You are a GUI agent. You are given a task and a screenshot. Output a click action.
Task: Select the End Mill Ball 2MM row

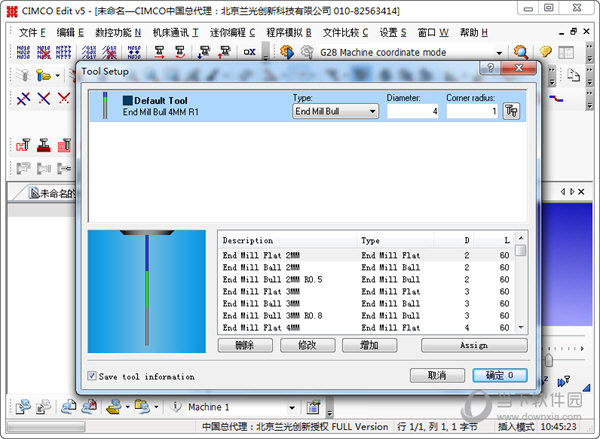tap(367, 267)
